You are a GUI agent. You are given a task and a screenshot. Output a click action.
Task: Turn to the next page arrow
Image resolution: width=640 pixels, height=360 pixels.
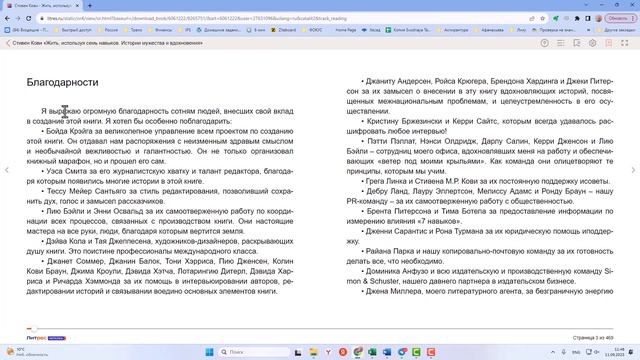(x=633, y=170)
